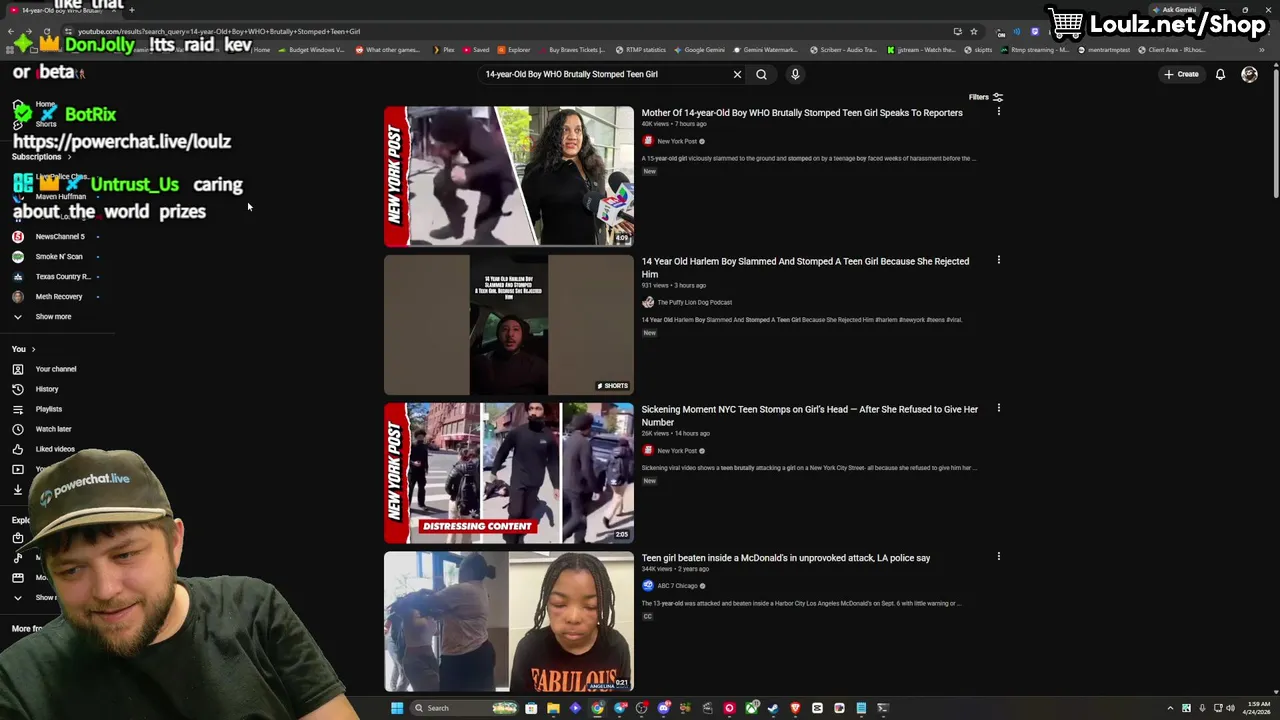Screen dimensions: 1280x720
Task: Open Smoke N' Scan subscription
Action: (x=59, y=257)
